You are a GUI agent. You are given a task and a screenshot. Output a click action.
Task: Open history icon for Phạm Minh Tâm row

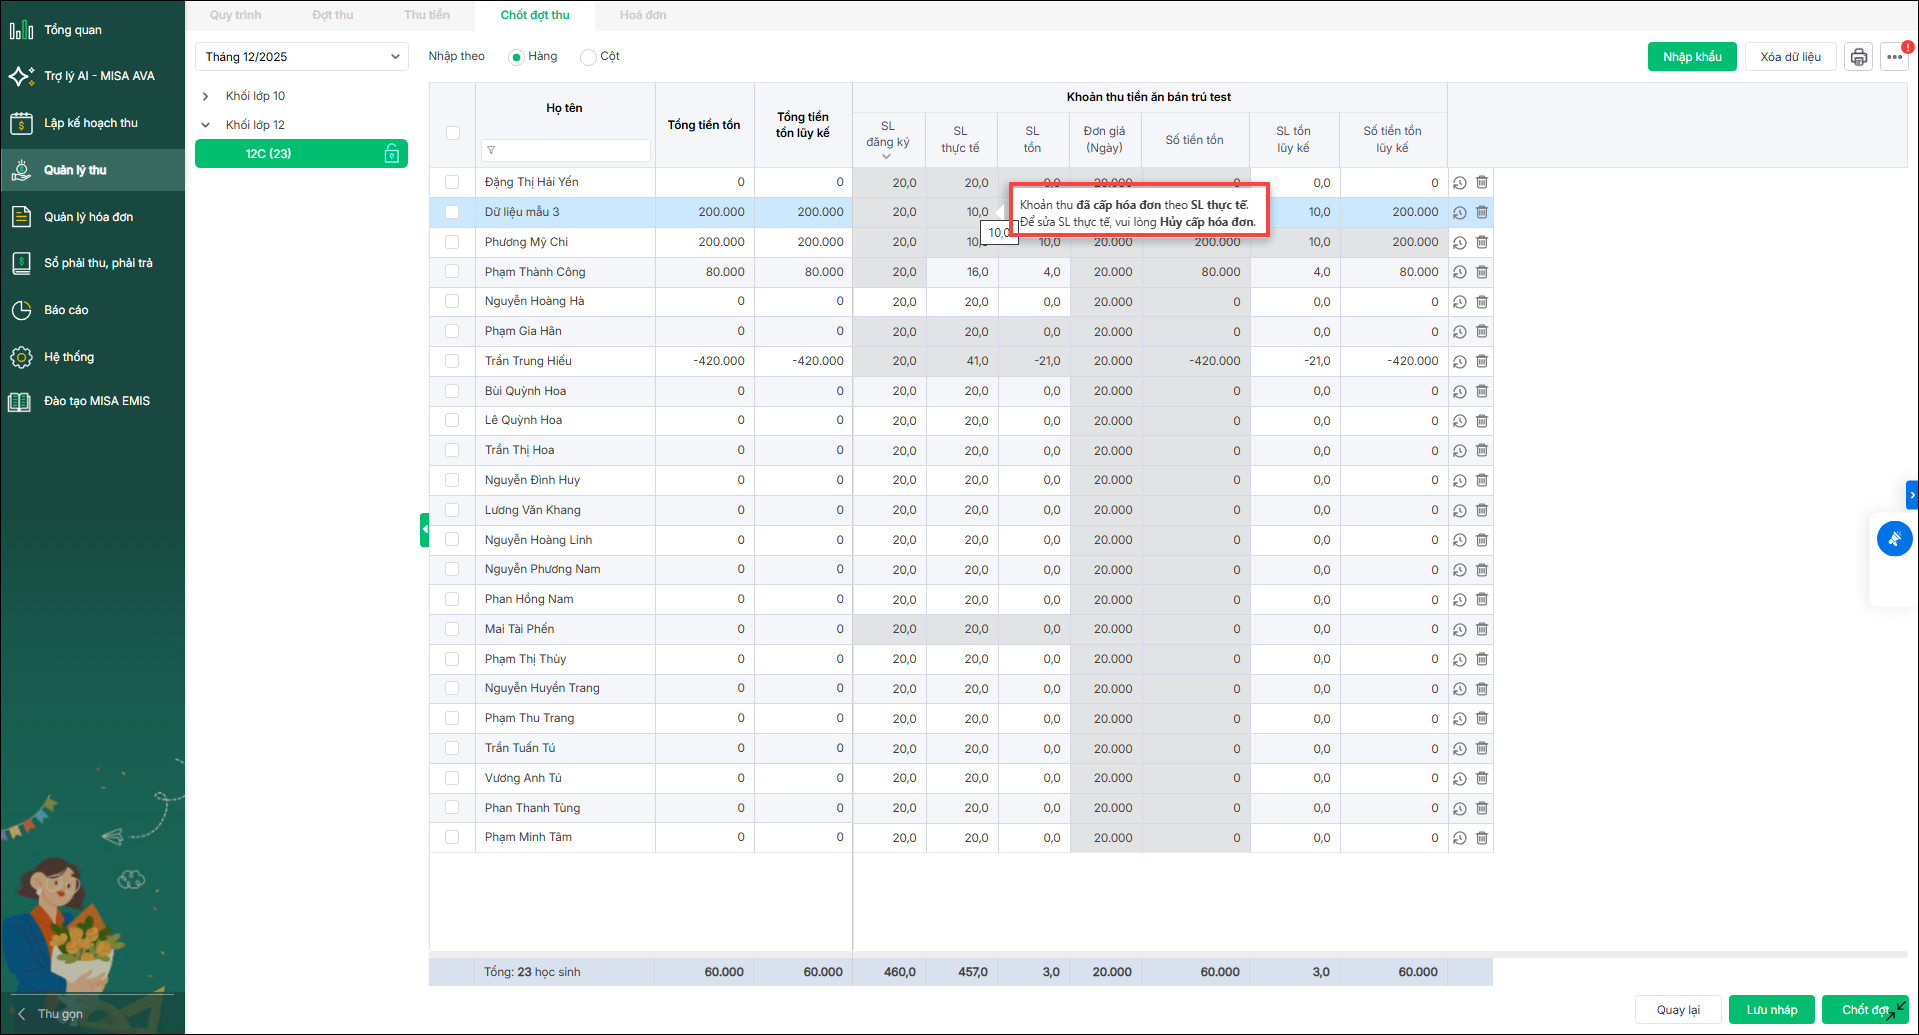(1459, 838)
